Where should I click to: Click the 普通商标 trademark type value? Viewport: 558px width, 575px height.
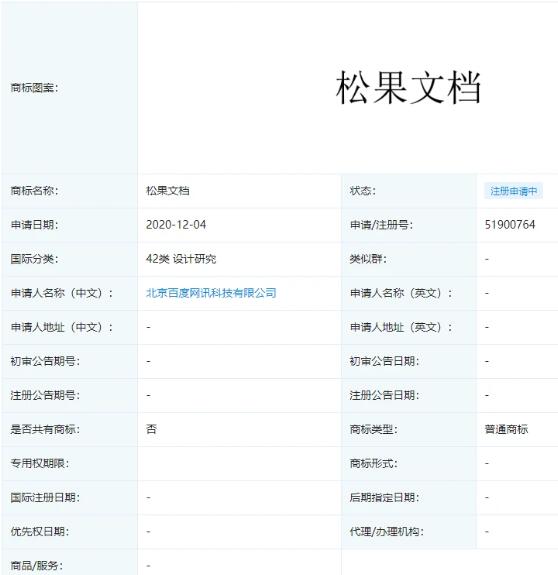506,429
